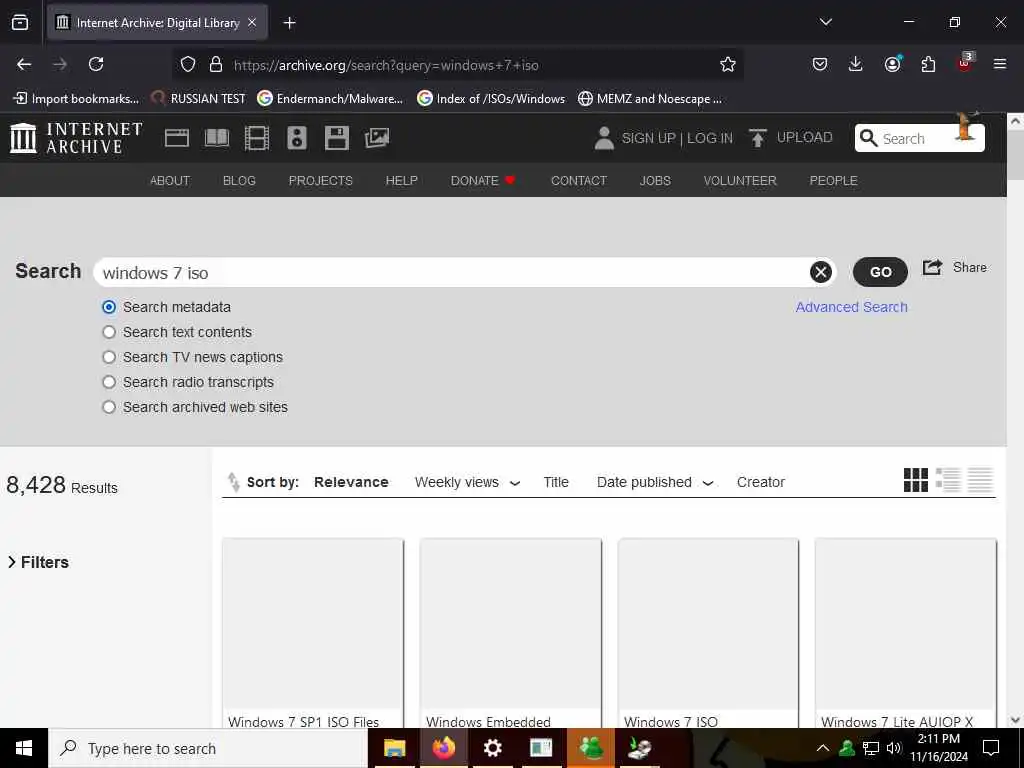Select Search TV news captions option
Screen dimensions: 1024x768
[x=109, y=357]
